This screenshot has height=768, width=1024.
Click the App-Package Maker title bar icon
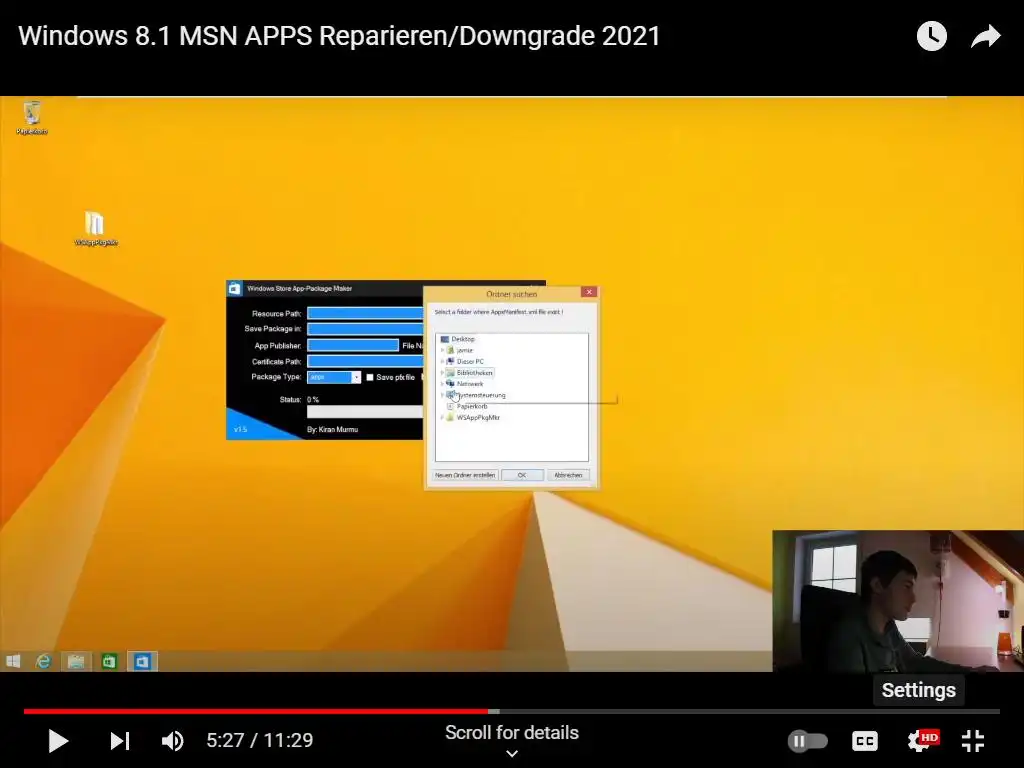(x=235, y=288)
